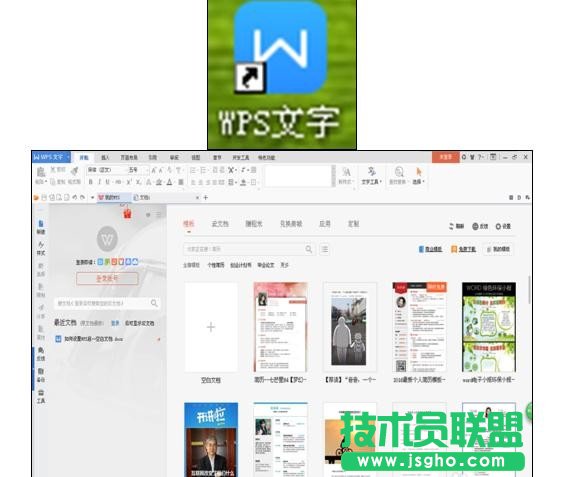Open the WPS 文字 application menu dropdown
Screen dimensions: 568x477
pyautogui.click(x=51, y=157)
